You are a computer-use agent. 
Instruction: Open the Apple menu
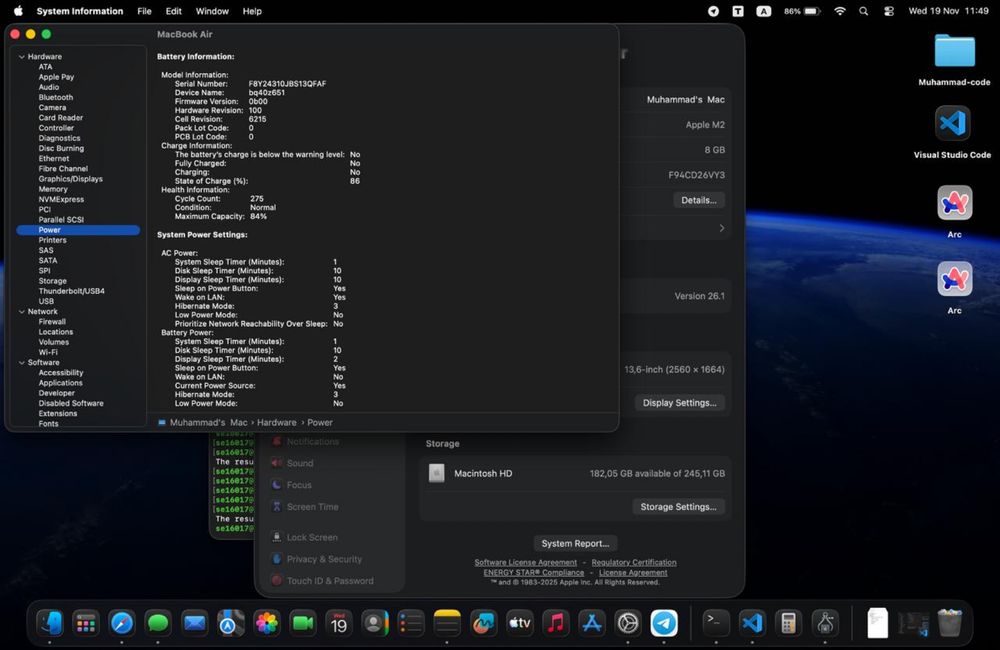tap(18, 11)
